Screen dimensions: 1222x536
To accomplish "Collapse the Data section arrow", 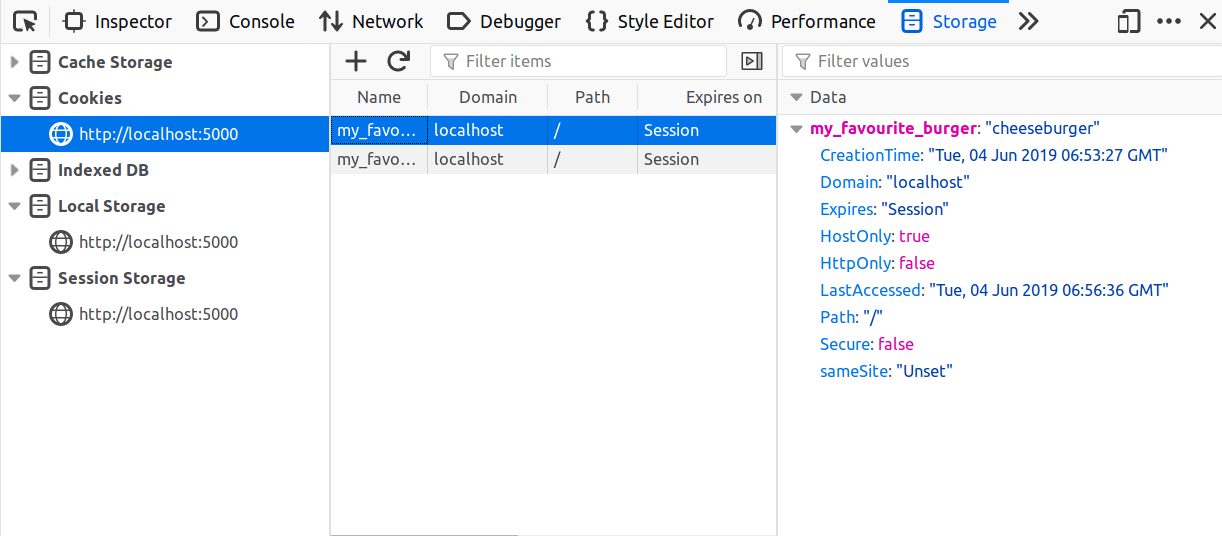I will click(796, 97).
